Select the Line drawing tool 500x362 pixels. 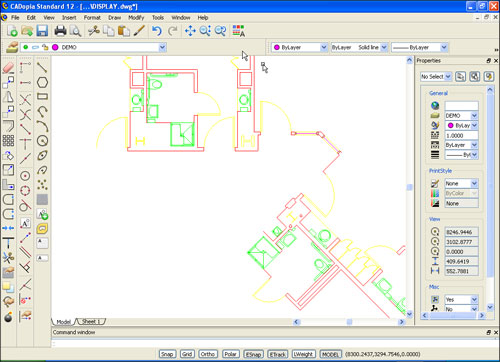(42, 68)
